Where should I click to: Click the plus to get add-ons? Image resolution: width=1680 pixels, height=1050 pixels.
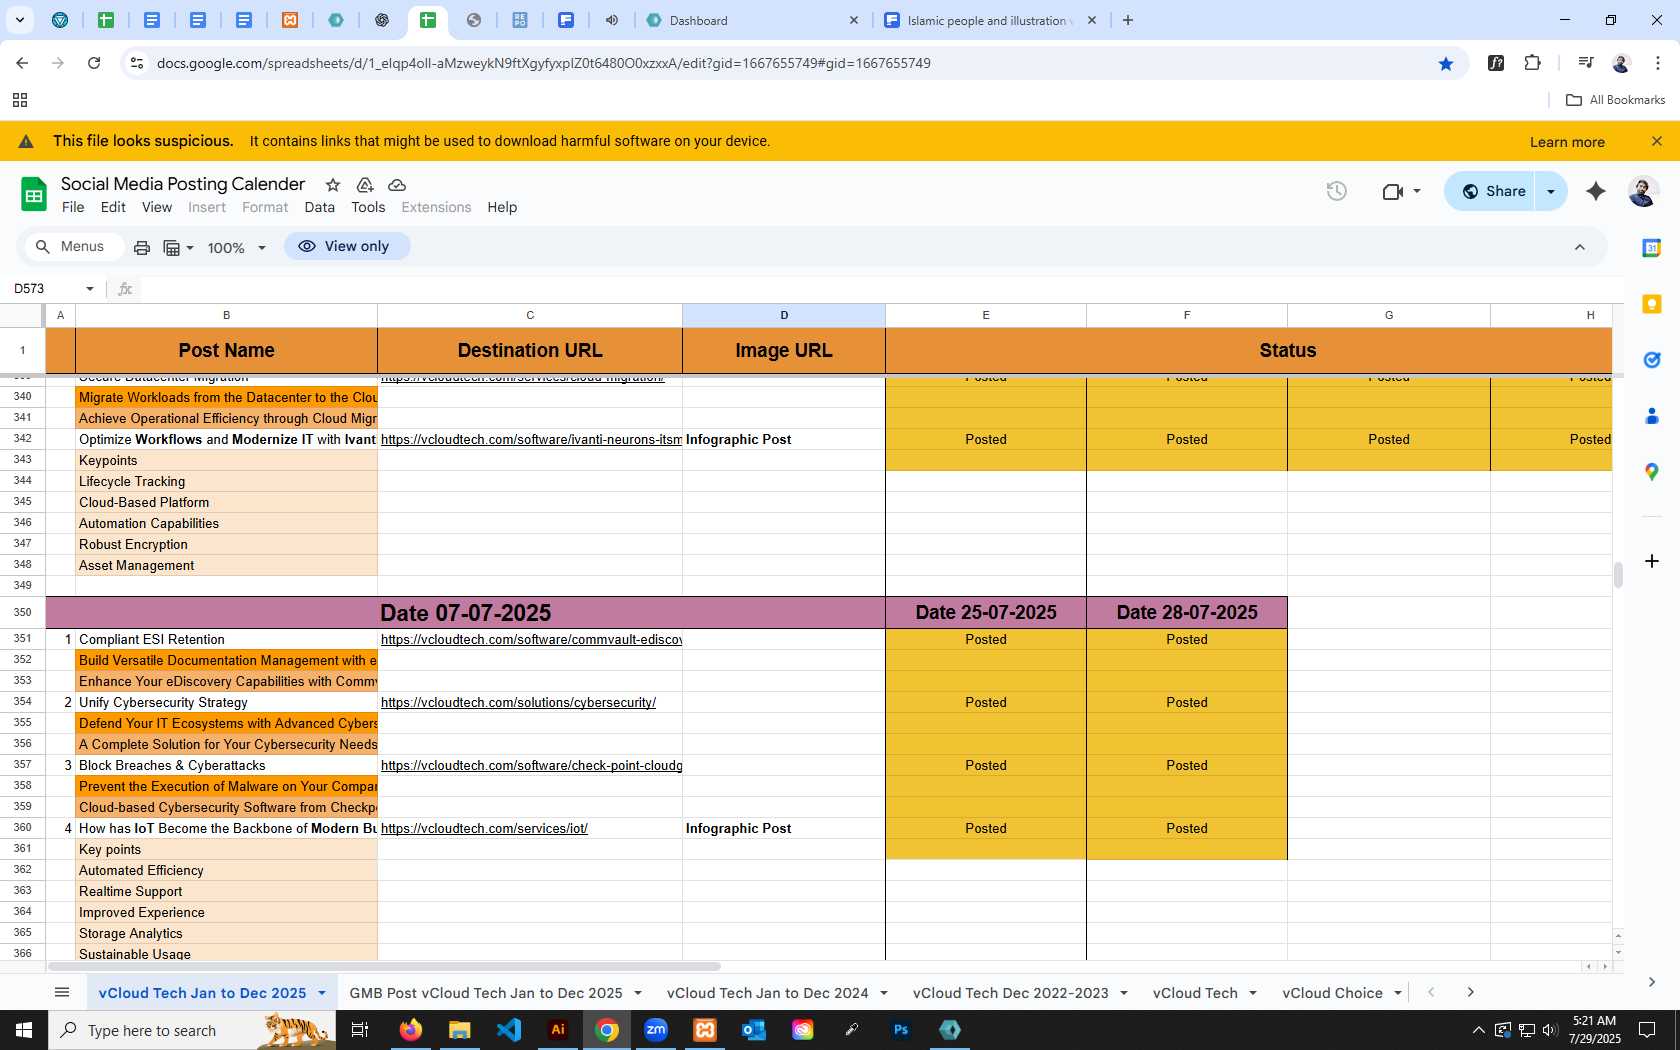pyautogui.click(x=1652, y=561)
